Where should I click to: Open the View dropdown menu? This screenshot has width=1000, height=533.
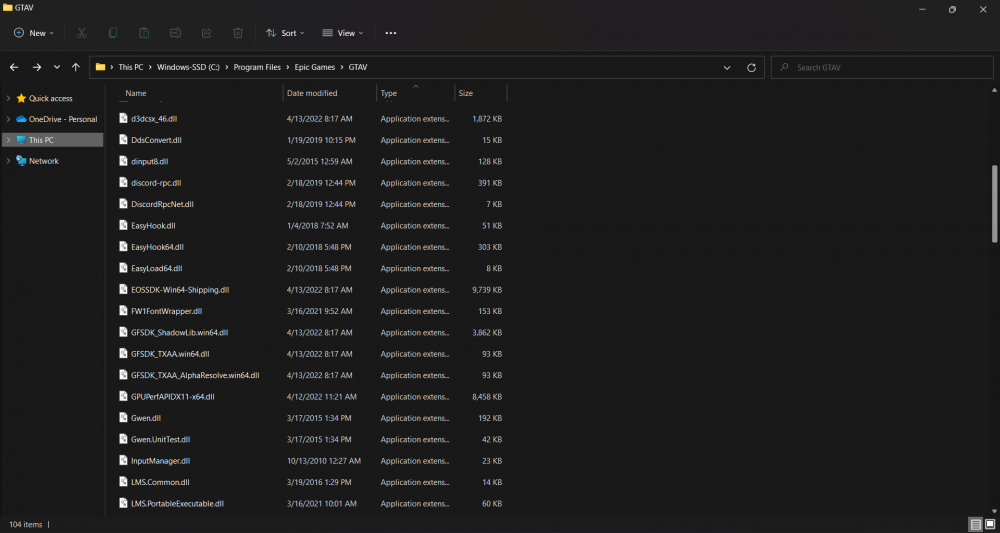(x=342, y=33)
